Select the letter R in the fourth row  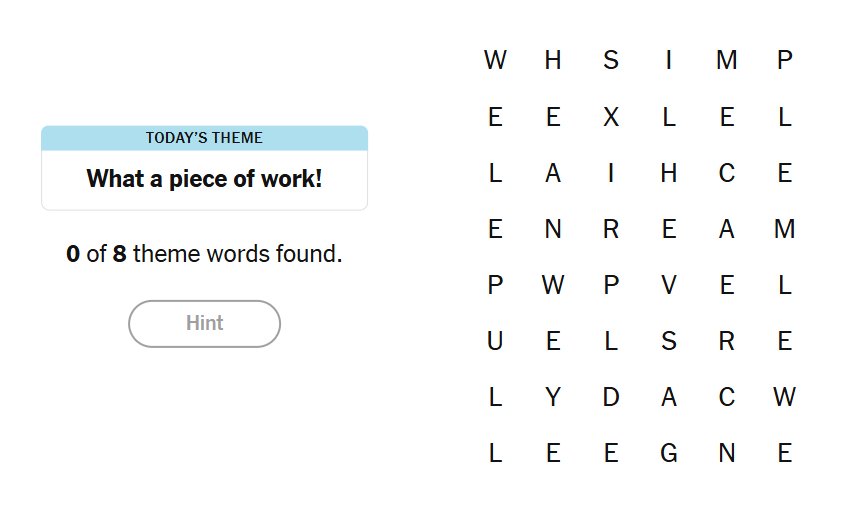coord(611,230)
